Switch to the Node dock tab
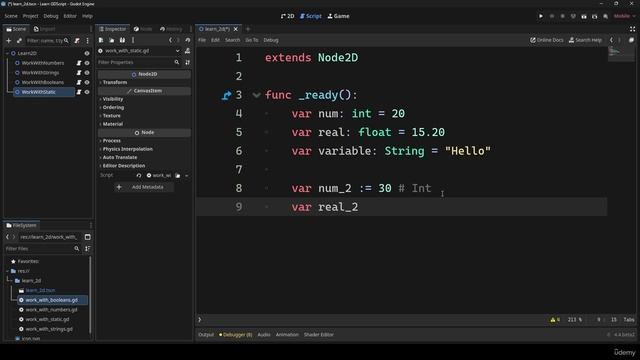This screenshot has height=360, width=640. click(x=143, y=29)
